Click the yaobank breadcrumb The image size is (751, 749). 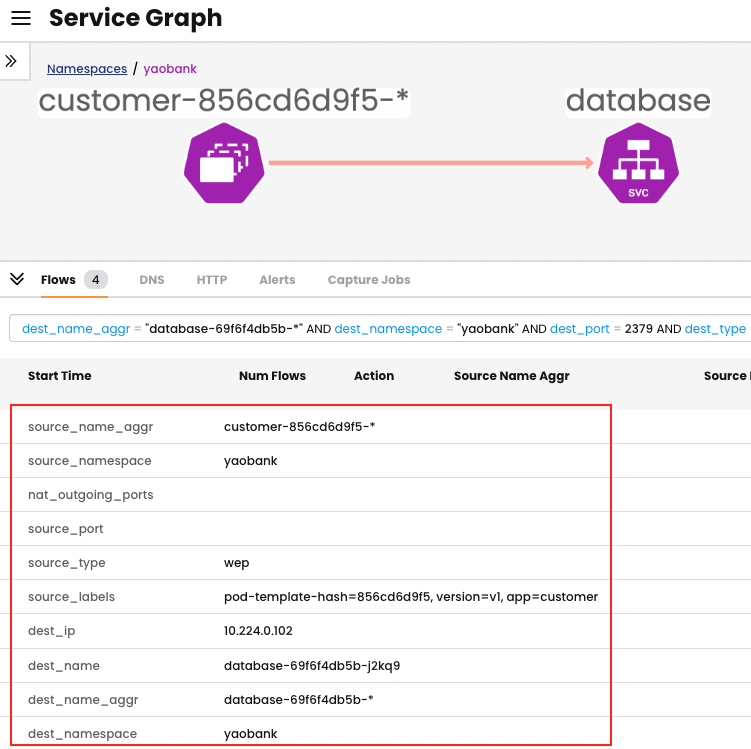click(170, 69)
